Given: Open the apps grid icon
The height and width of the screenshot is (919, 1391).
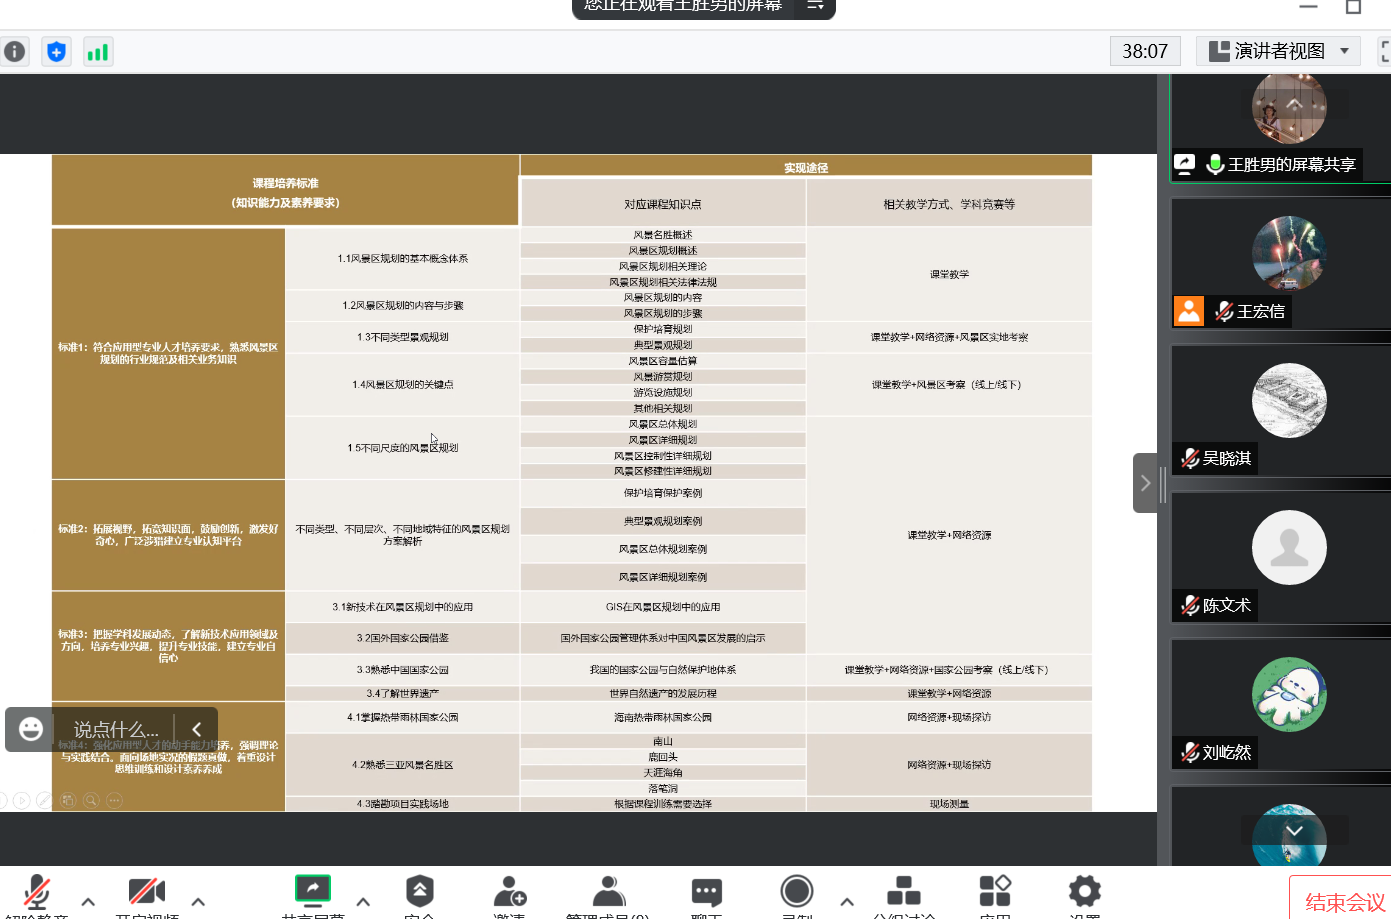Looking at the screenshot, I should coord(994,891).
